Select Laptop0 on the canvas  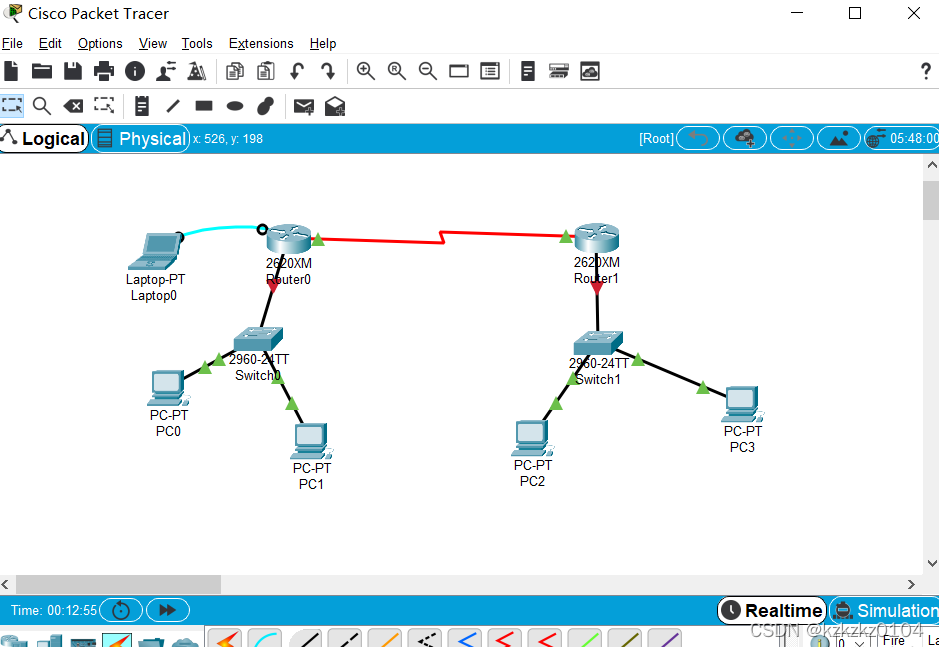tap(155, 252)
